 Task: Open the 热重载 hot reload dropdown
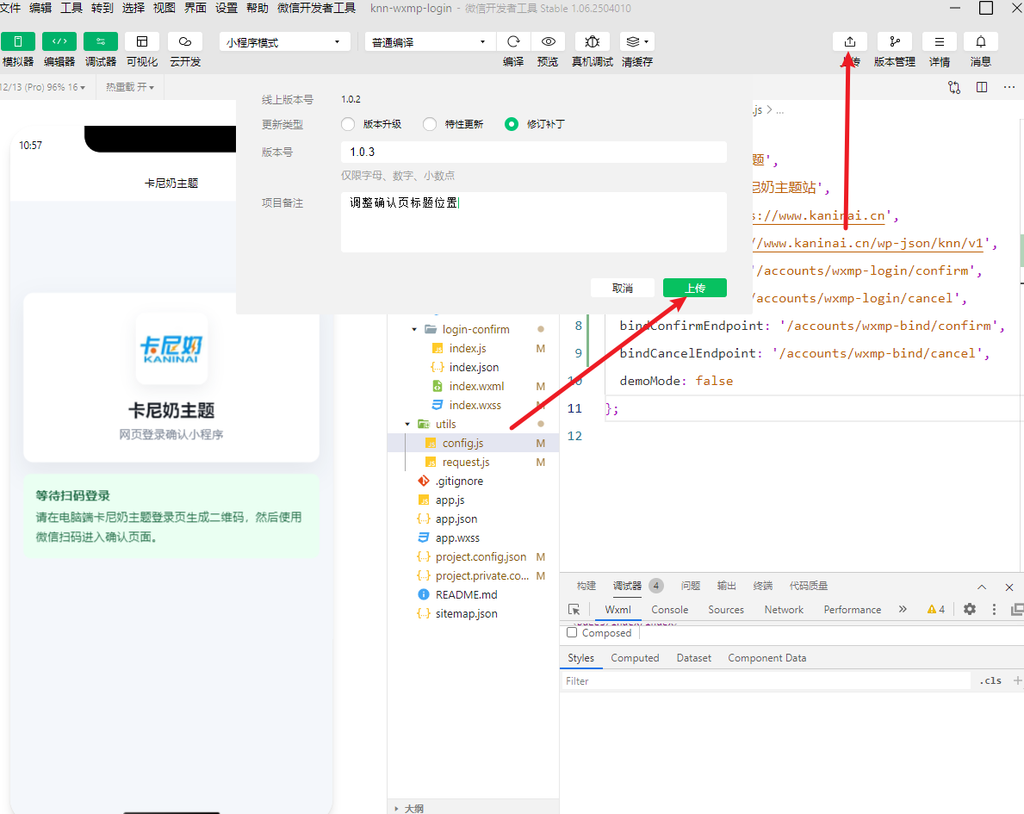coord(130,87)
